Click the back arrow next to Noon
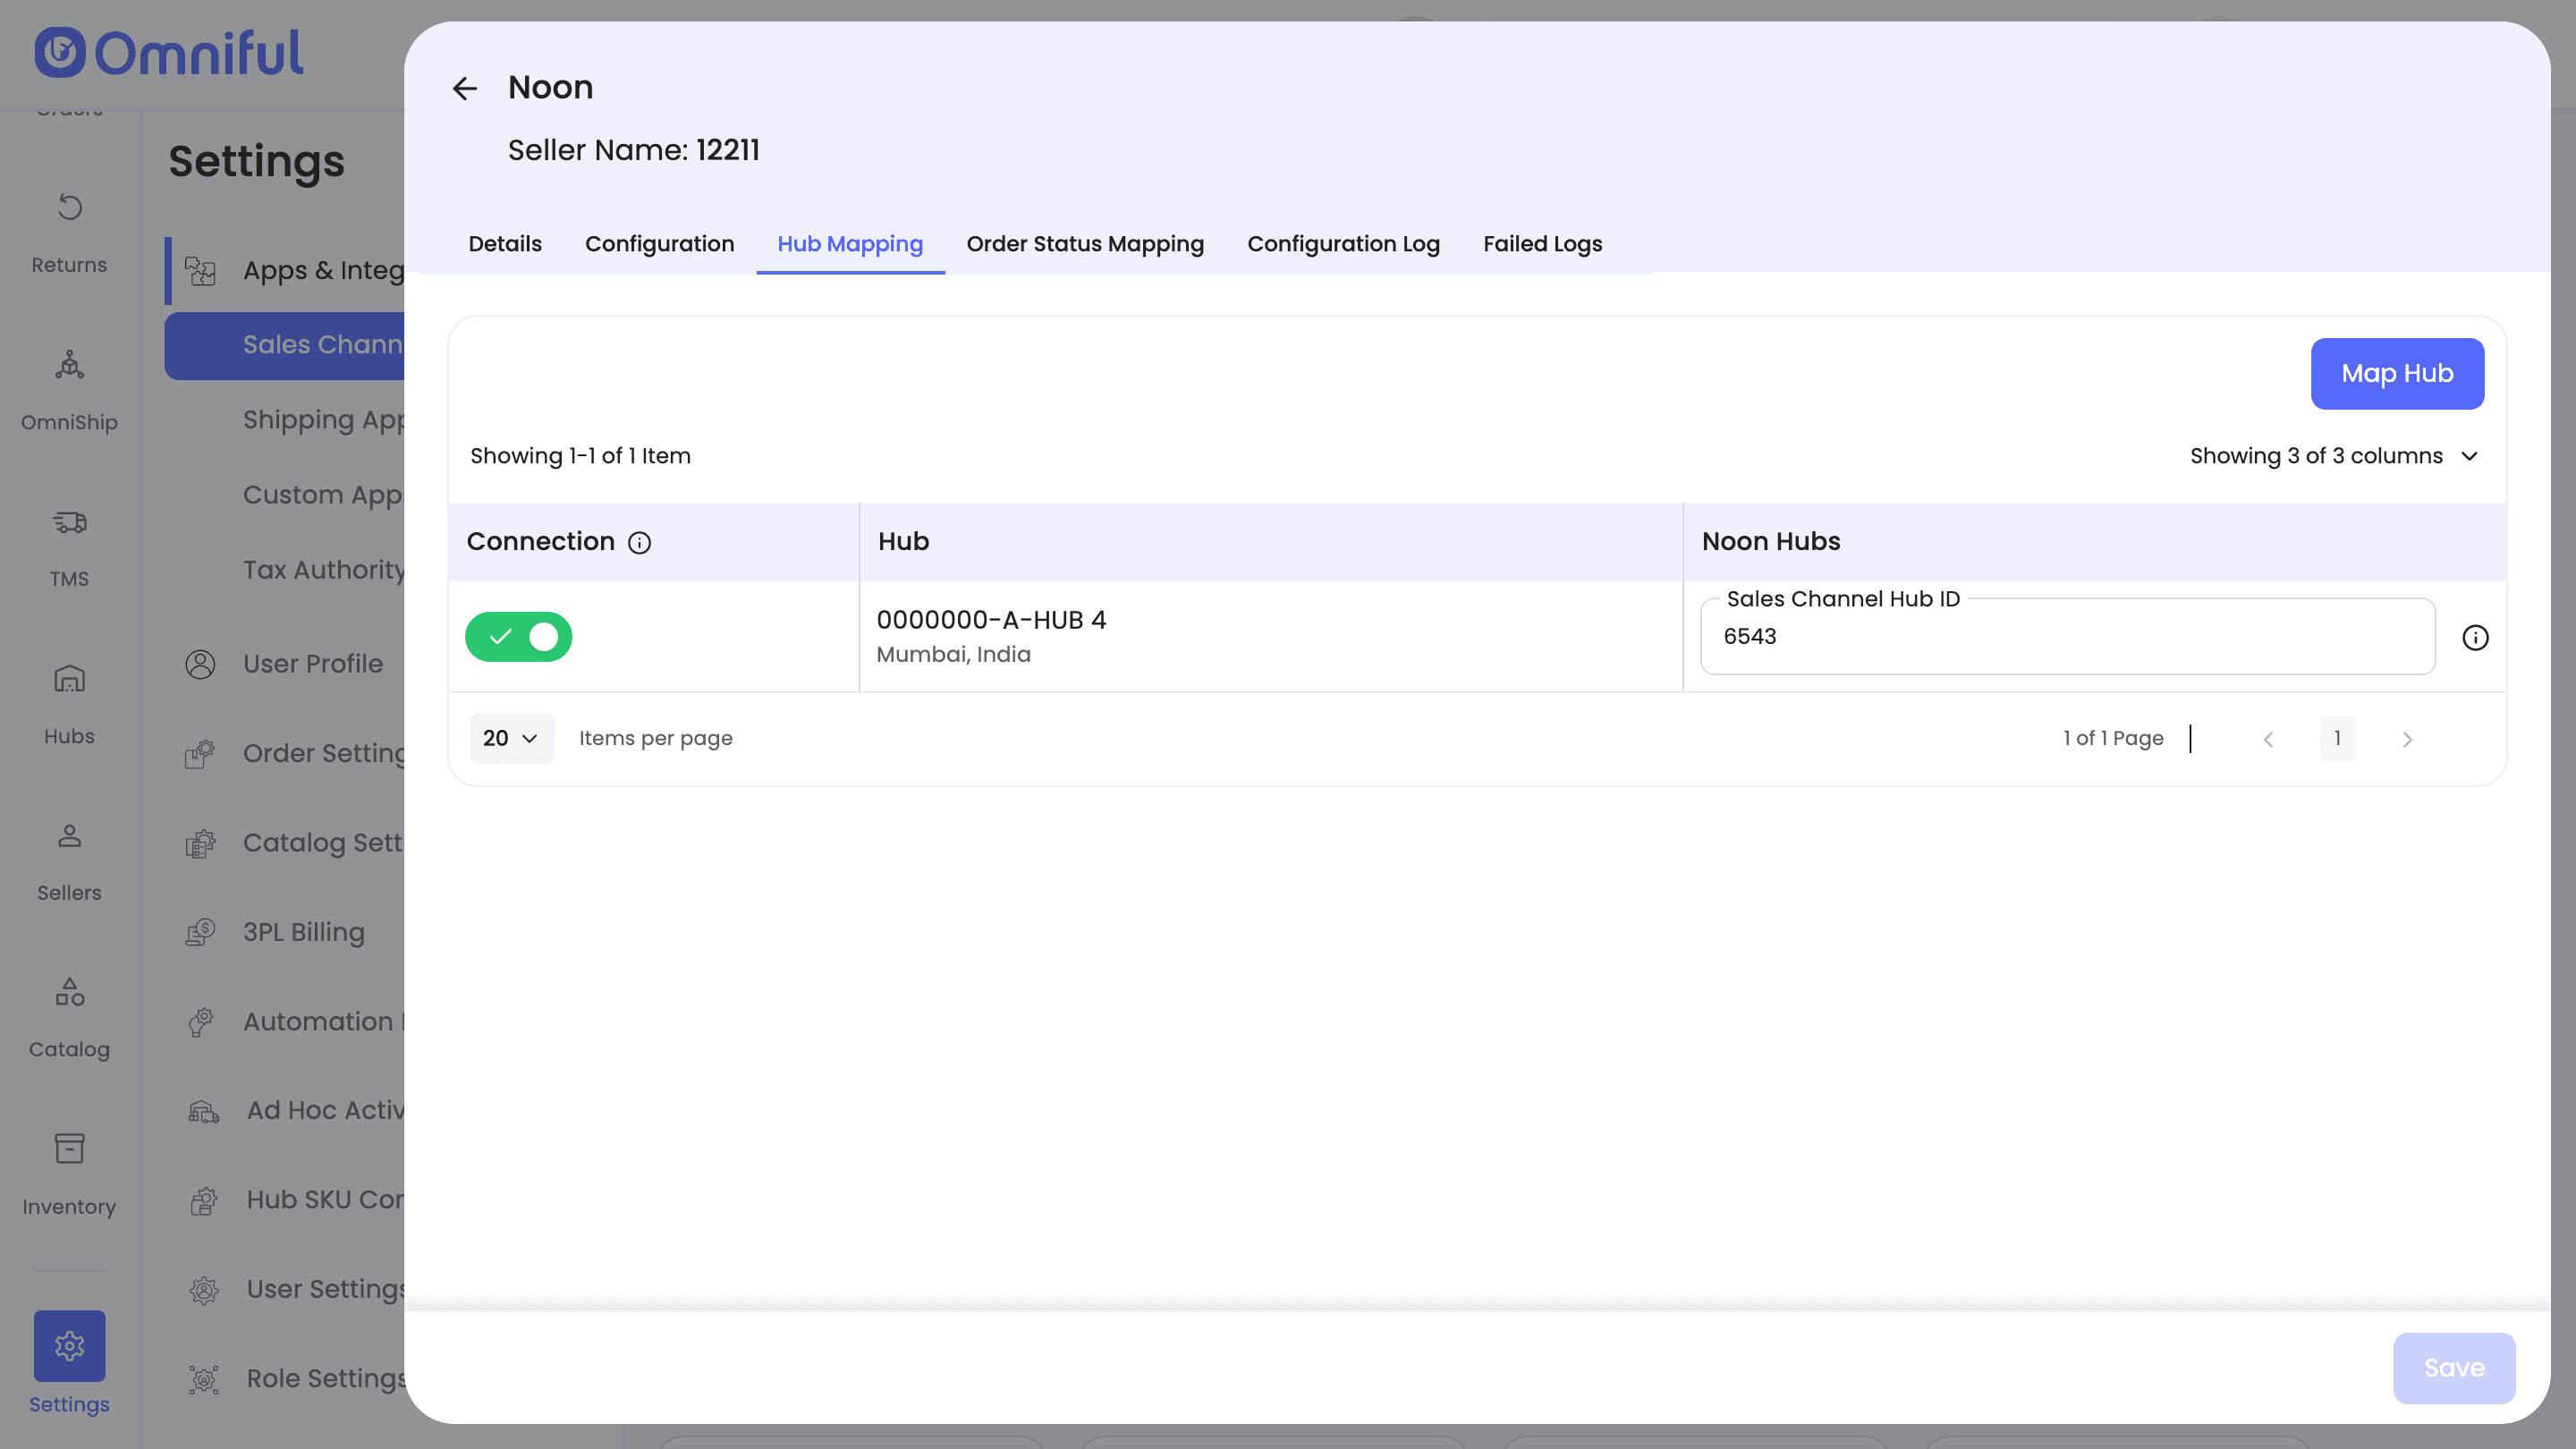The height and width of the screenshot is (1449, 2576). coord(464,88)
